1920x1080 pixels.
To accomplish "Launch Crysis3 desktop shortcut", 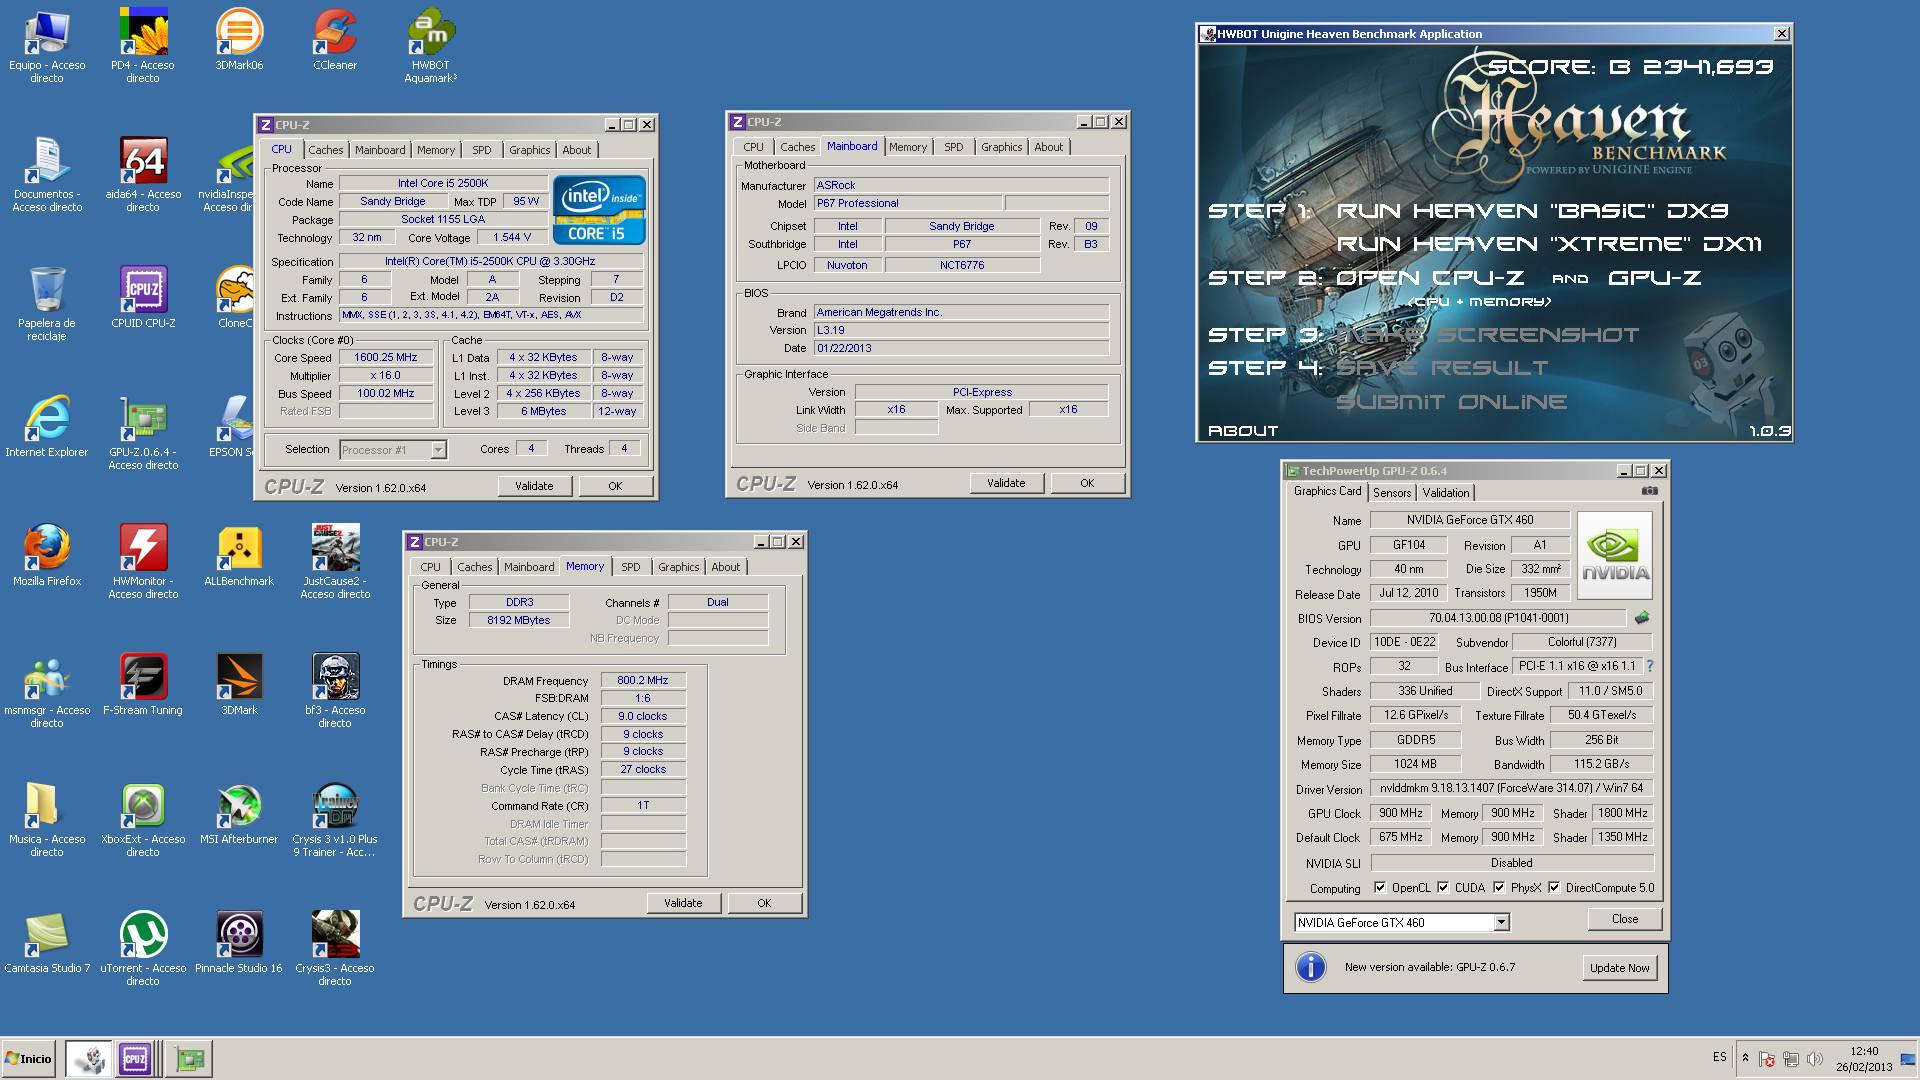I will click(335, 948).
